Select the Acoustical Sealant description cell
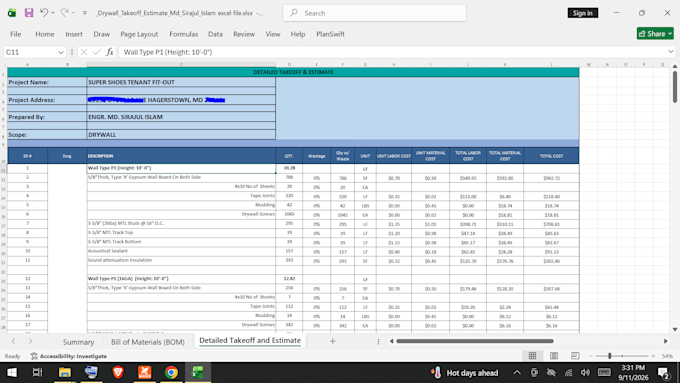 pyautogui.click(x=181, y=251)
